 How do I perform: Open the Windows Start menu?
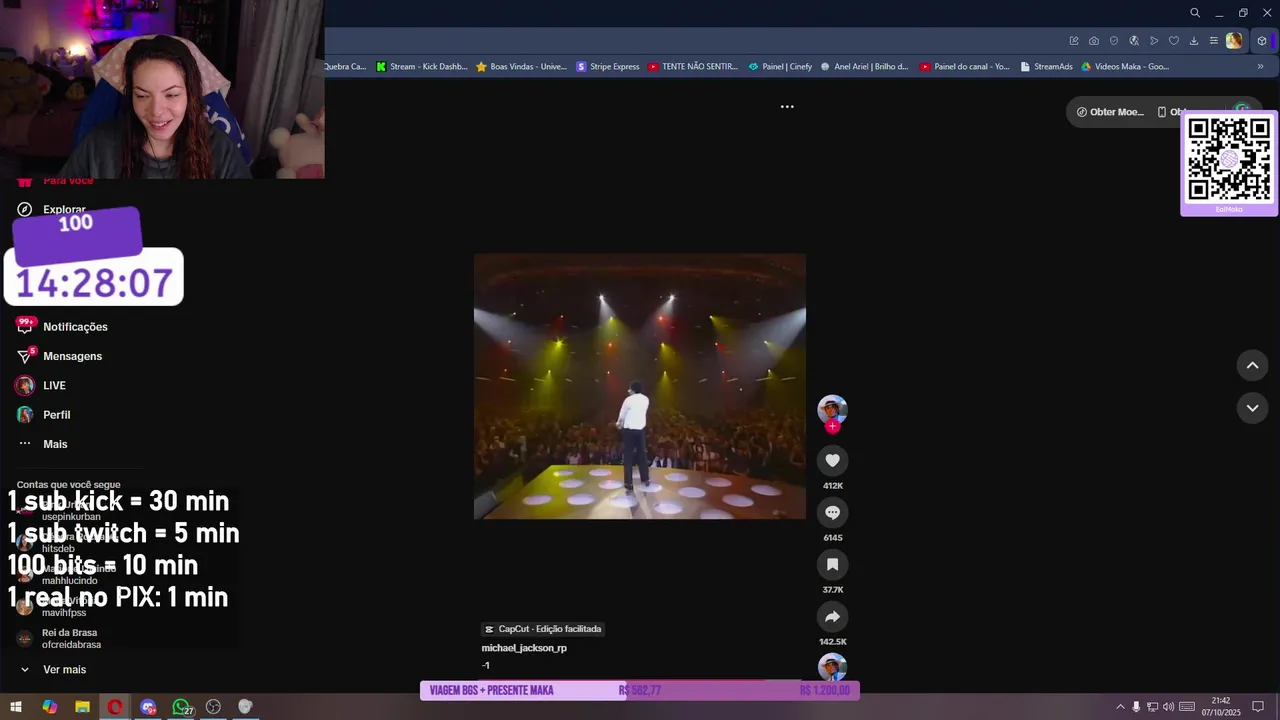pyautogui.click(x=15, y=707)
